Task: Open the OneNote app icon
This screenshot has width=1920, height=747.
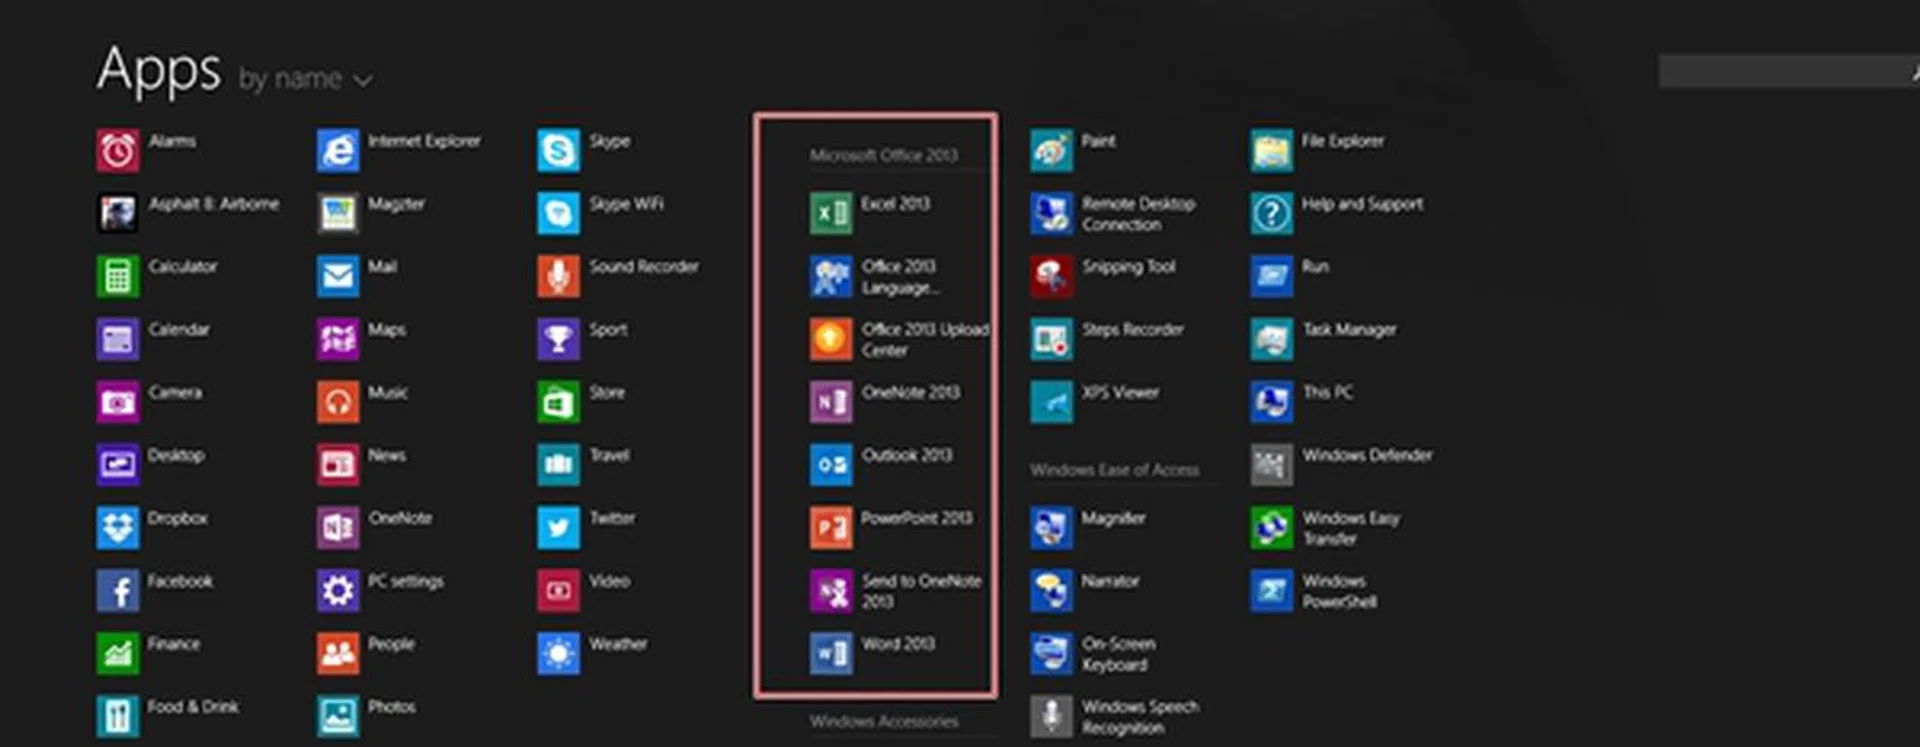Action: [338, 528]
